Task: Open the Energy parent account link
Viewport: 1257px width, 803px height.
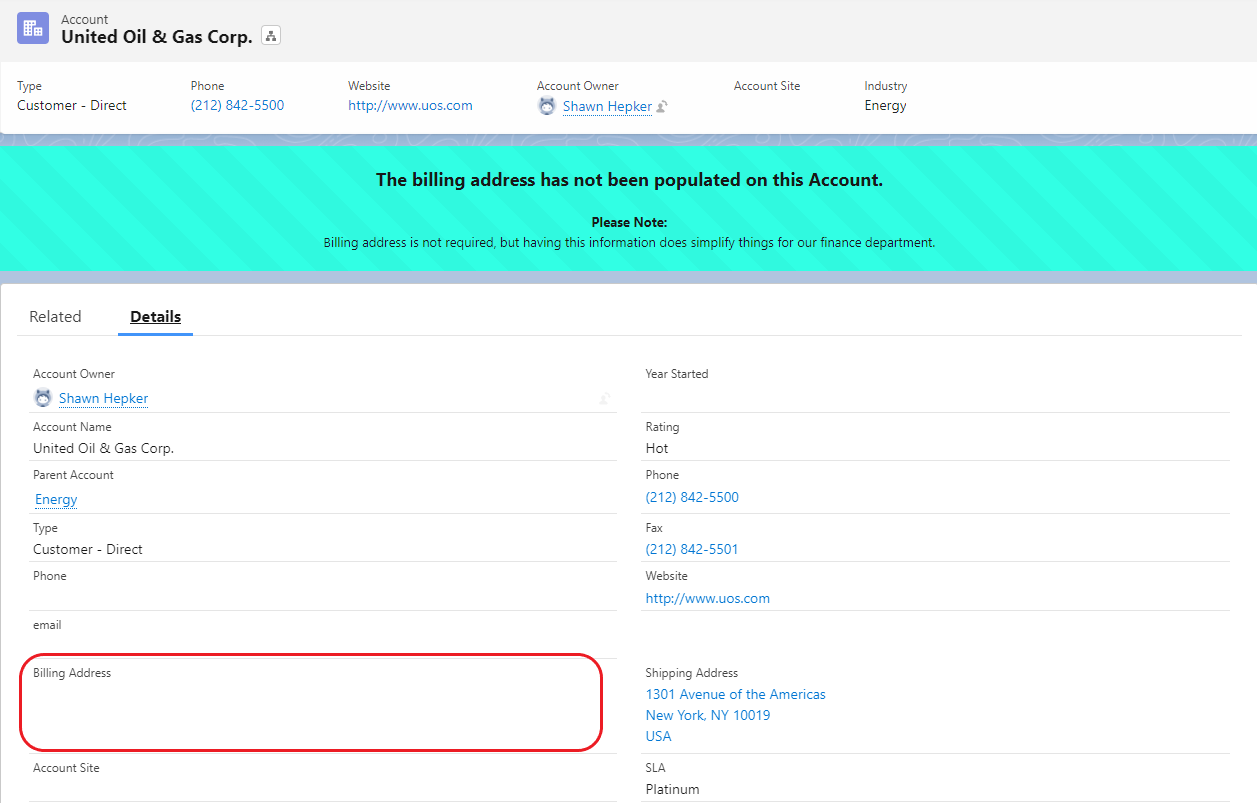Action: pos(56,499)
